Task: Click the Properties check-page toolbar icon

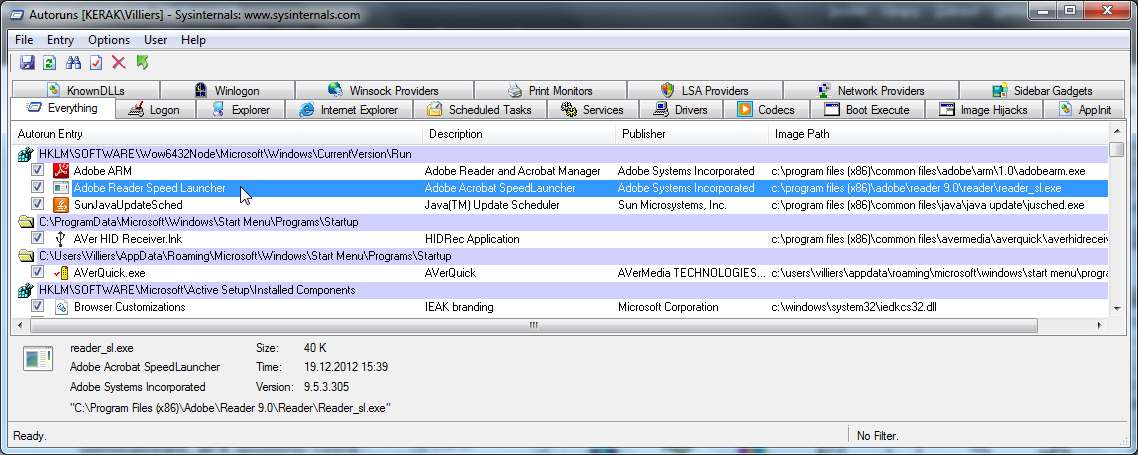Action: [96, 63]
